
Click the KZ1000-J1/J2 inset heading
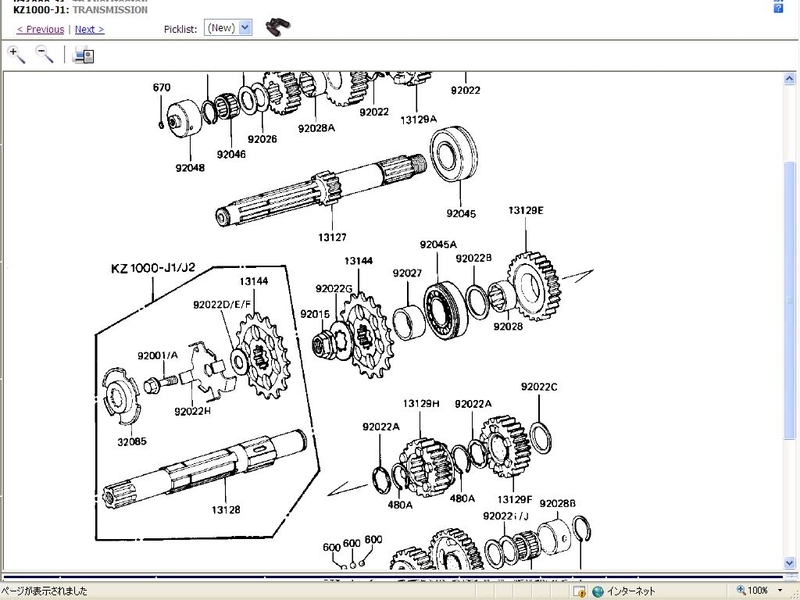point(153,268)
